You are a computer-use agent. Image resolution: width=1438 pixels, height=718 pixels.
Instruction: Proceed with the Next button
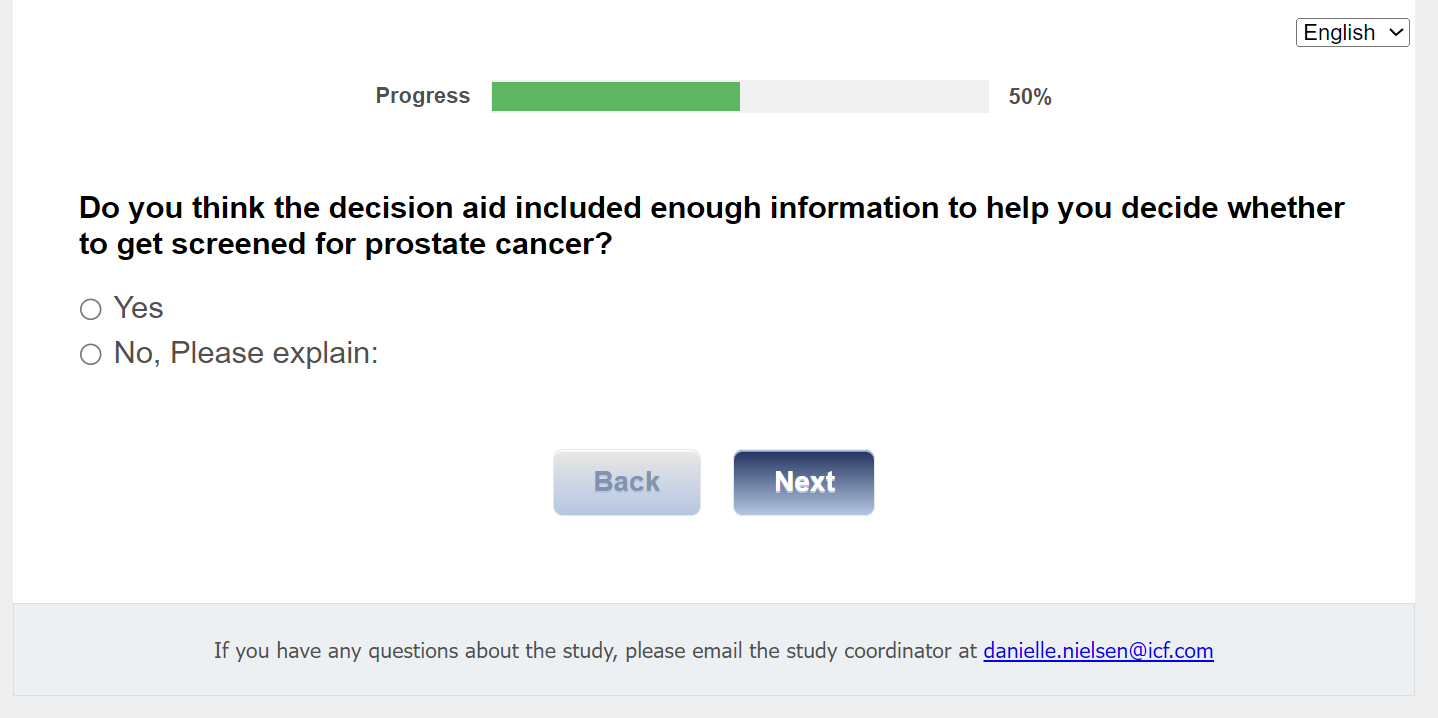pyautogui.click(x=804, y=482)
